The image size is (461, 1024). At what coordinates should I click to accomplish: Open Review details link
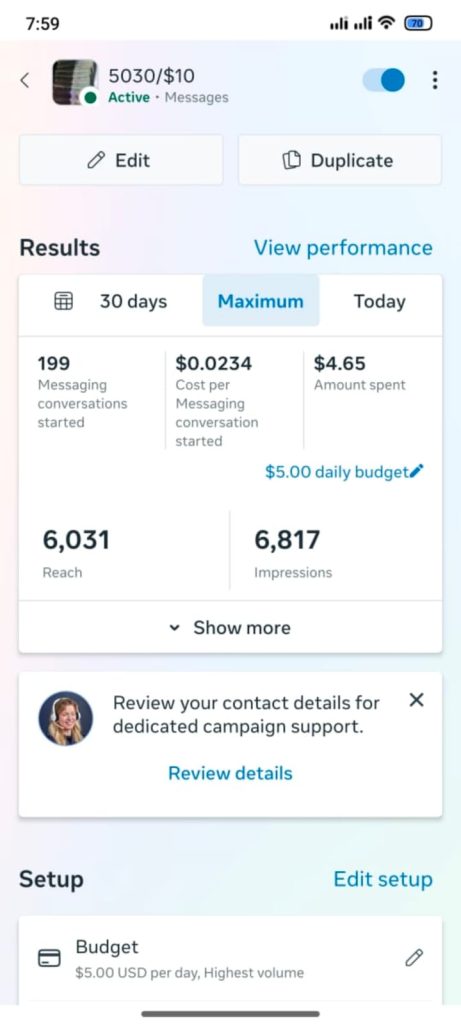click(x=230, y=773)
